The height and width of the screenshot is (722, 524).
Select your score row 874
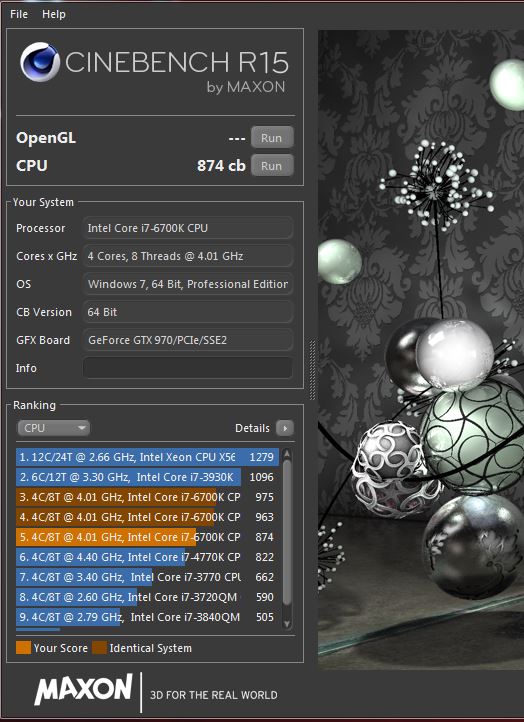tap(148, 537)
